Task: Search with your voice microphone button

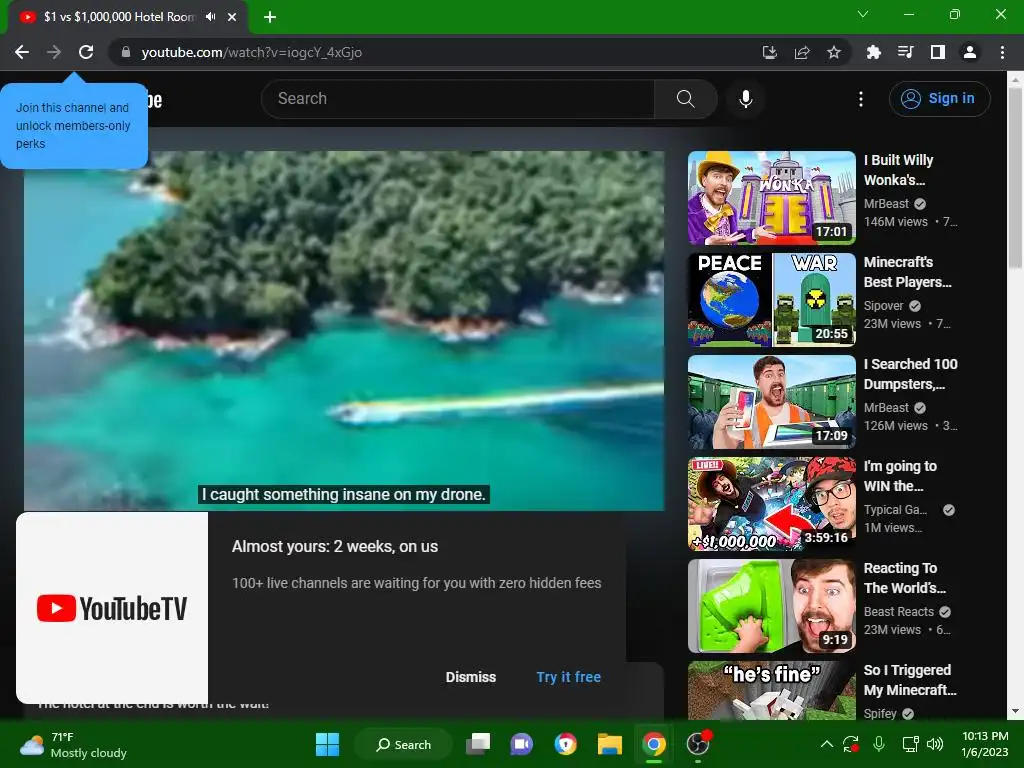Action: 745,99
